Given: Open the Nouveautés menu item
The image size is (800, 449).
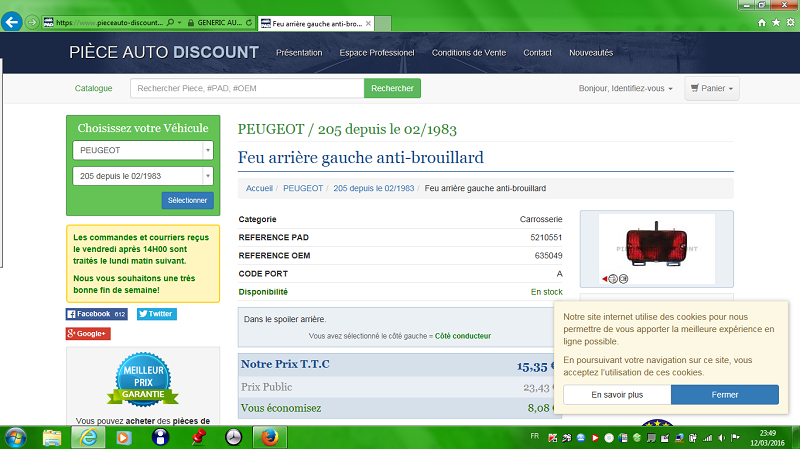Looking at the screenshot, I should click(x=591, y=53).
